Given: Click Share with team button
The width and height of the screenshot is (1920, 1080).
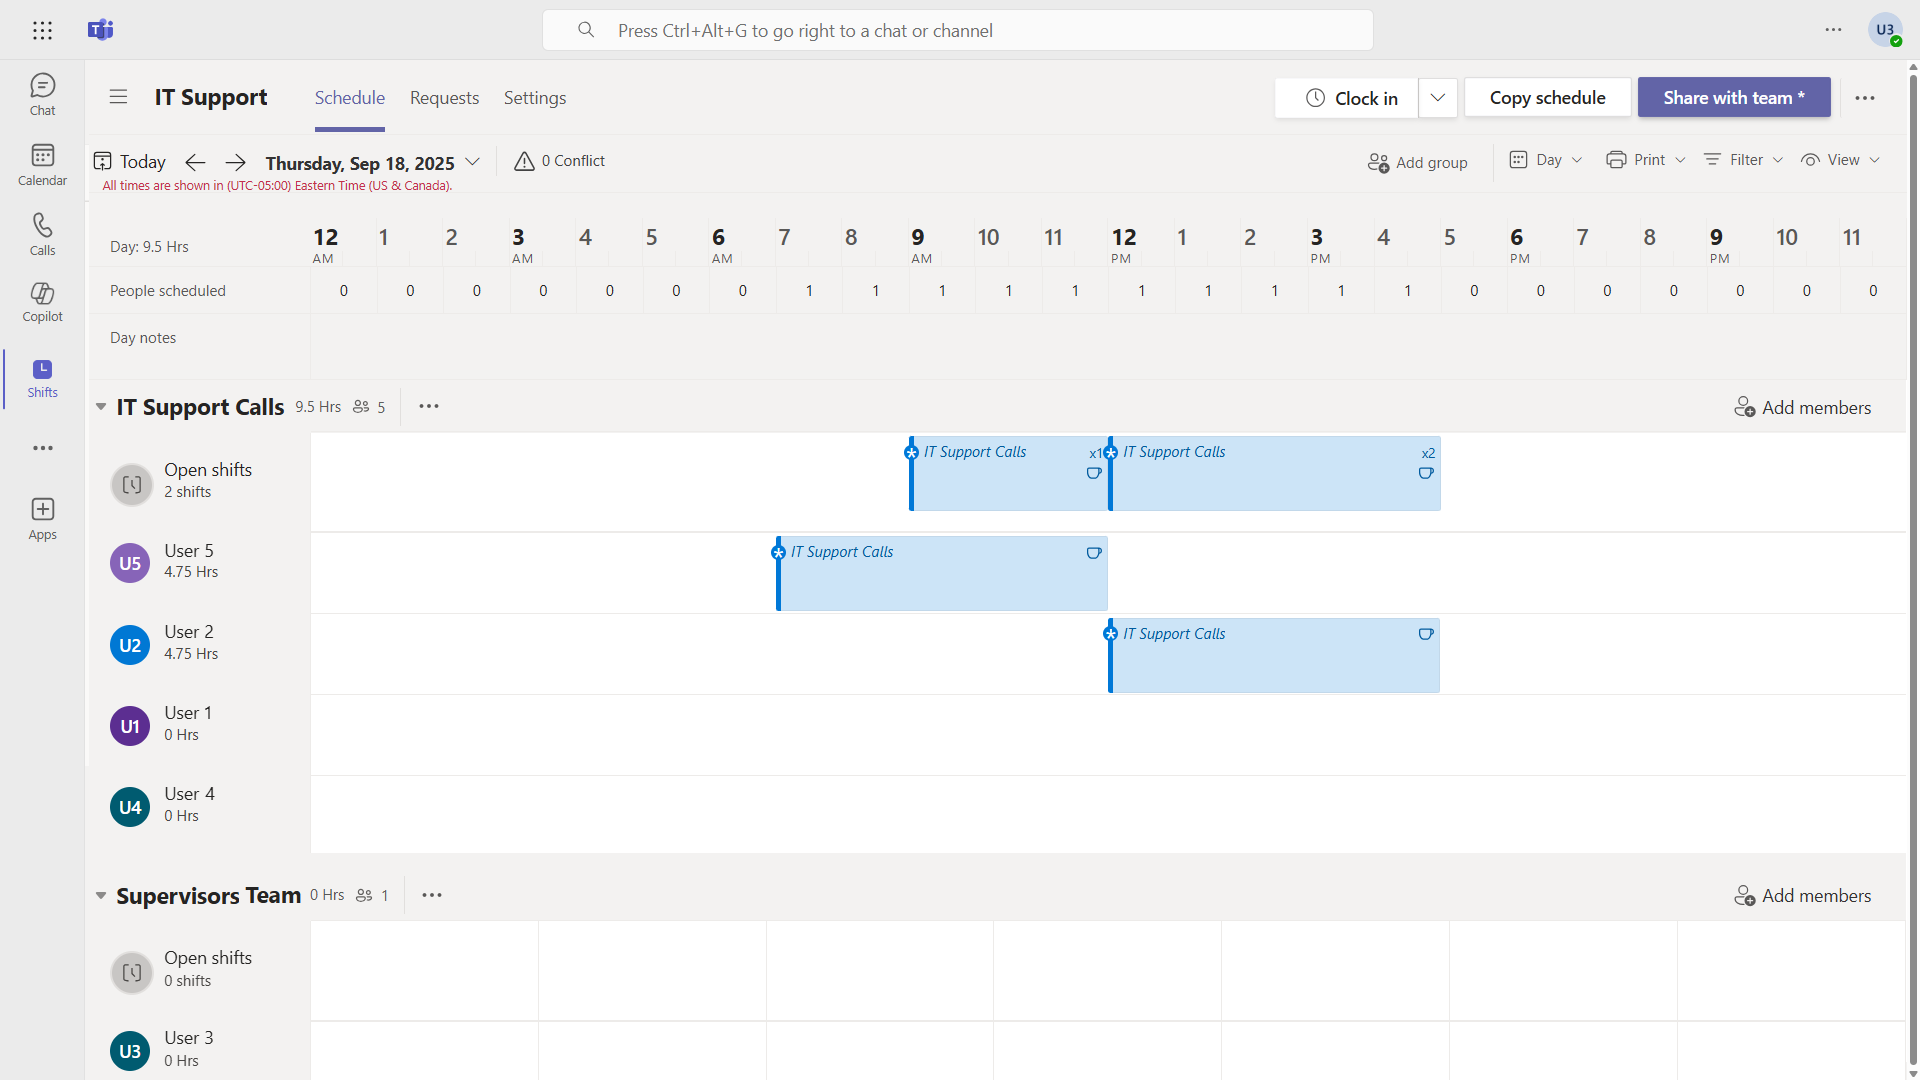Looking at the screenshot, I should point(1733,98).
